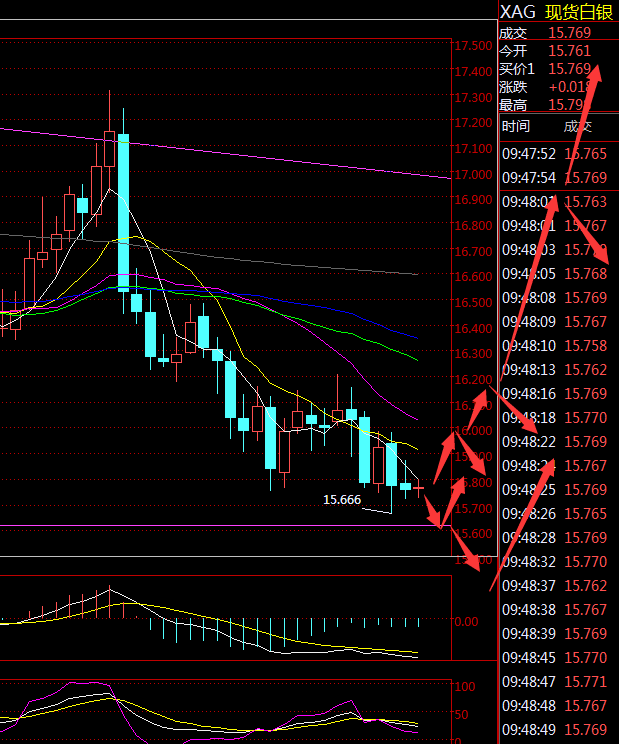
Task: Click price 15.758 in the 09:48:10 row
Action: coord(586,345)
